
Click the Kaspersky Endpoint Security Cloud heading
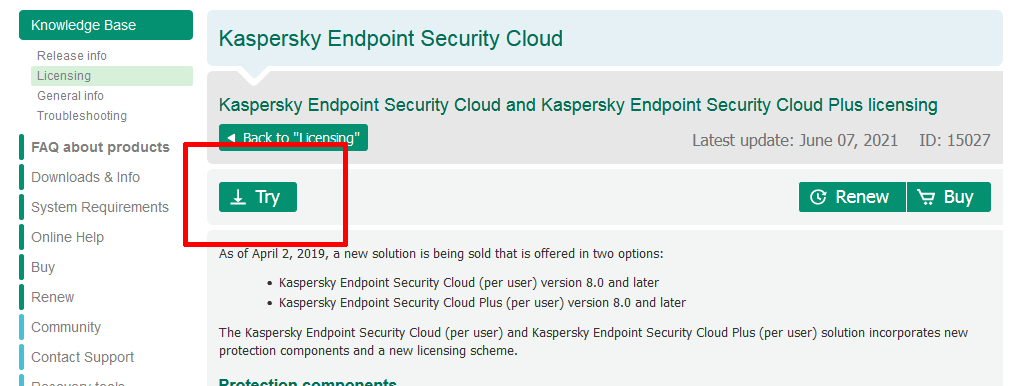(x=390, y=38)
